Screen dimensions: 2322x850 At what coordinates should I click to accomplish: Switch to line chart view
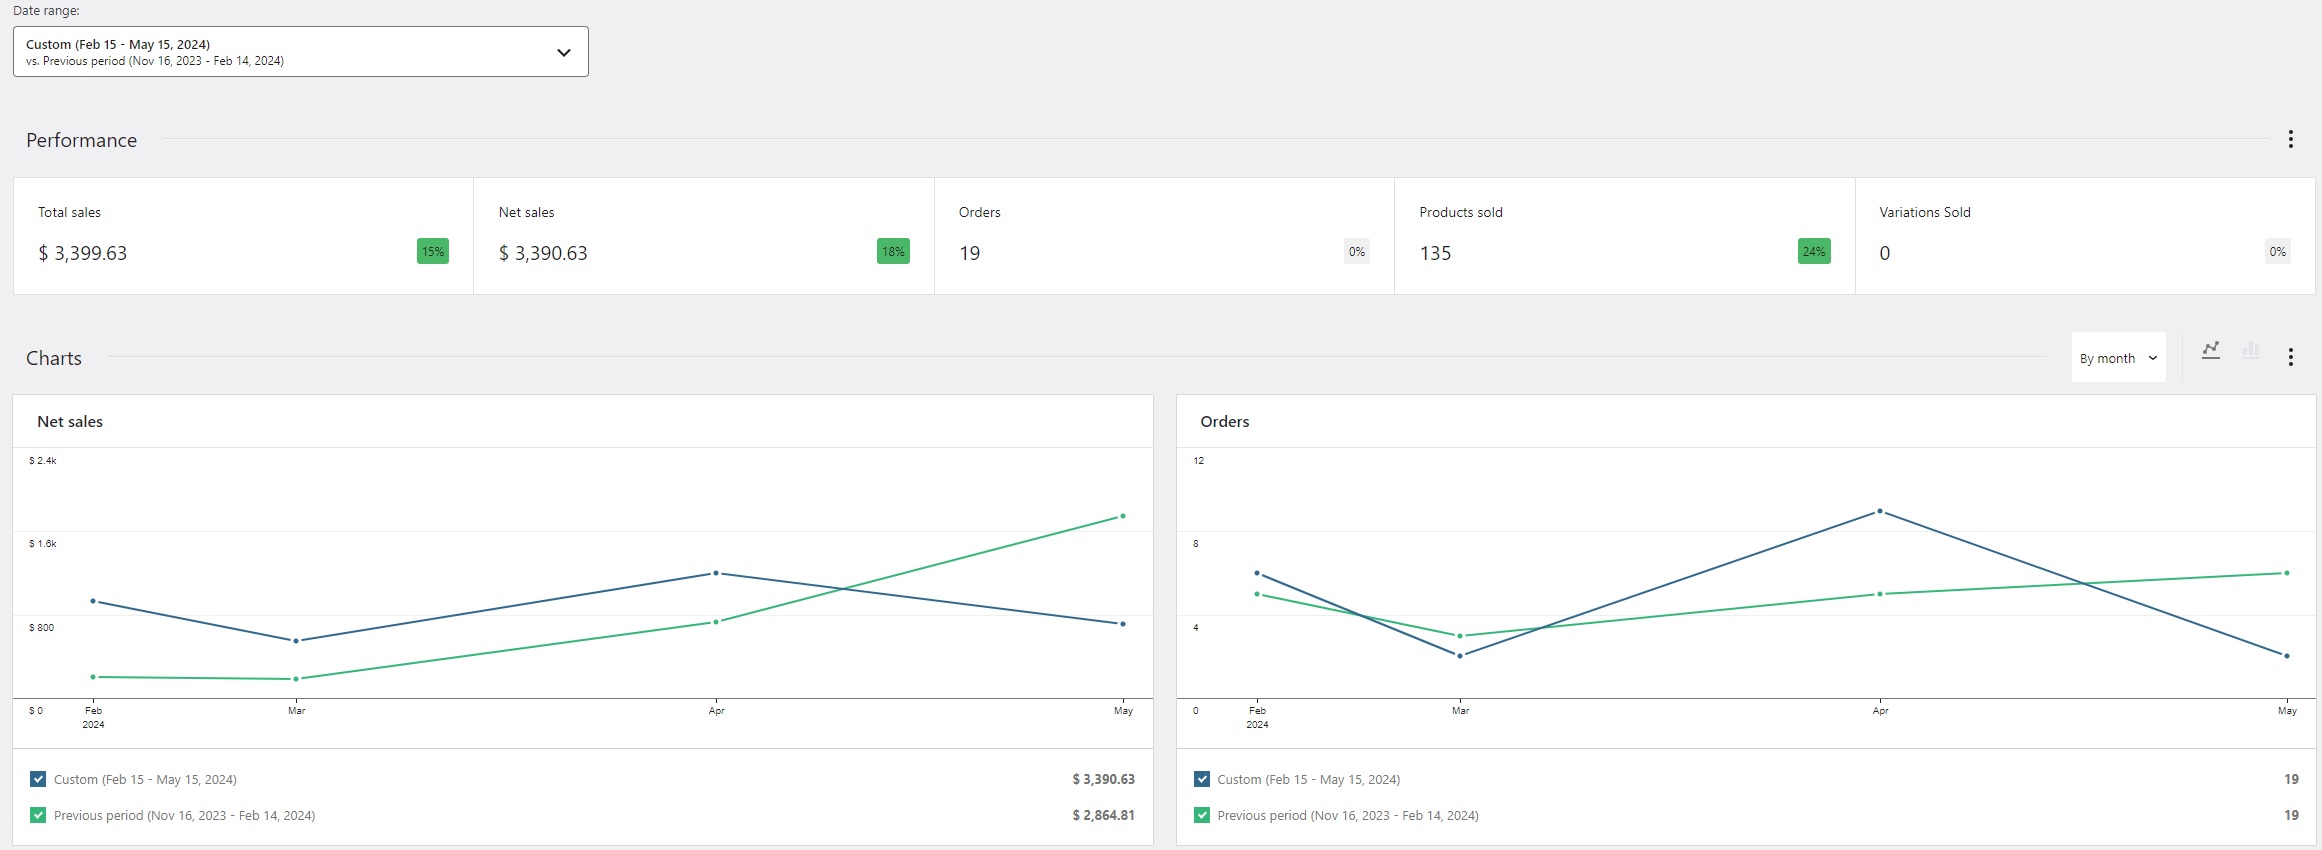(2211, 350)
